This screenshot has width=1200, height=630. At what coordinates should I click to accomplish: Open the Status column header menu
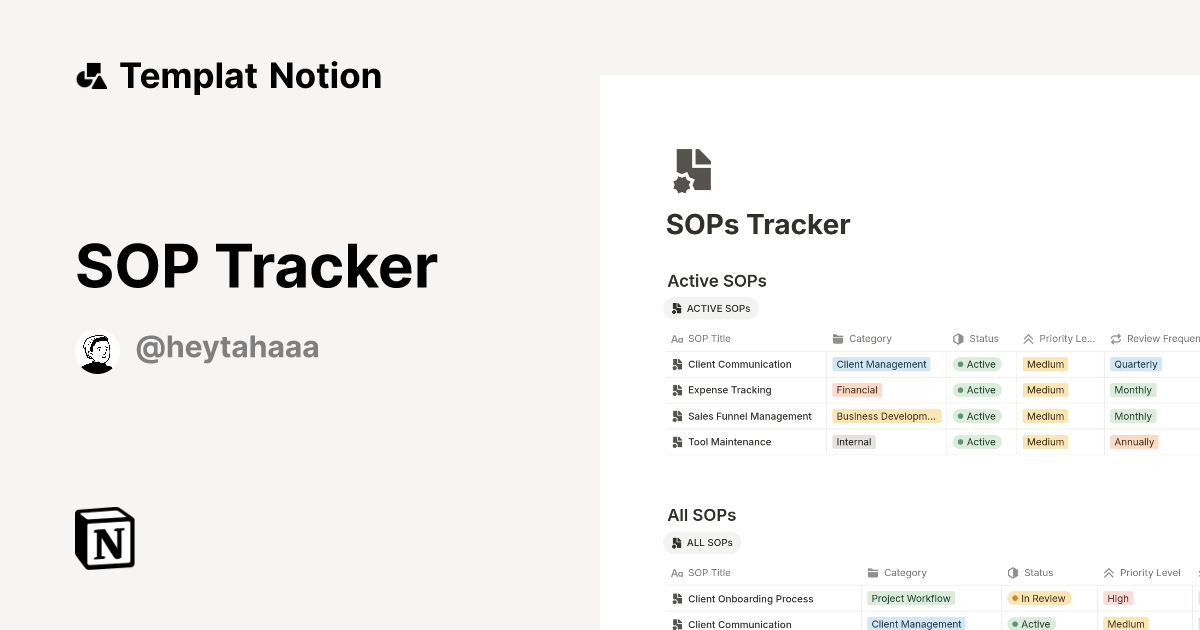click(x=976, y=339)
